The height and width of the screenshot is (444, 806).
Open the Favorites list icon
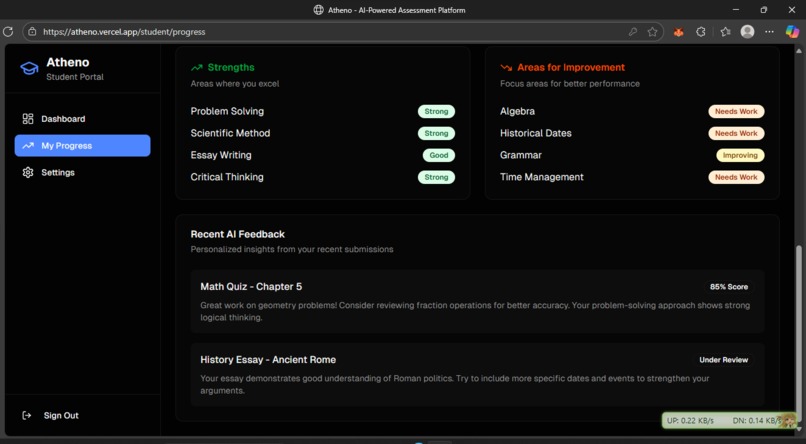tap(725, 31)
